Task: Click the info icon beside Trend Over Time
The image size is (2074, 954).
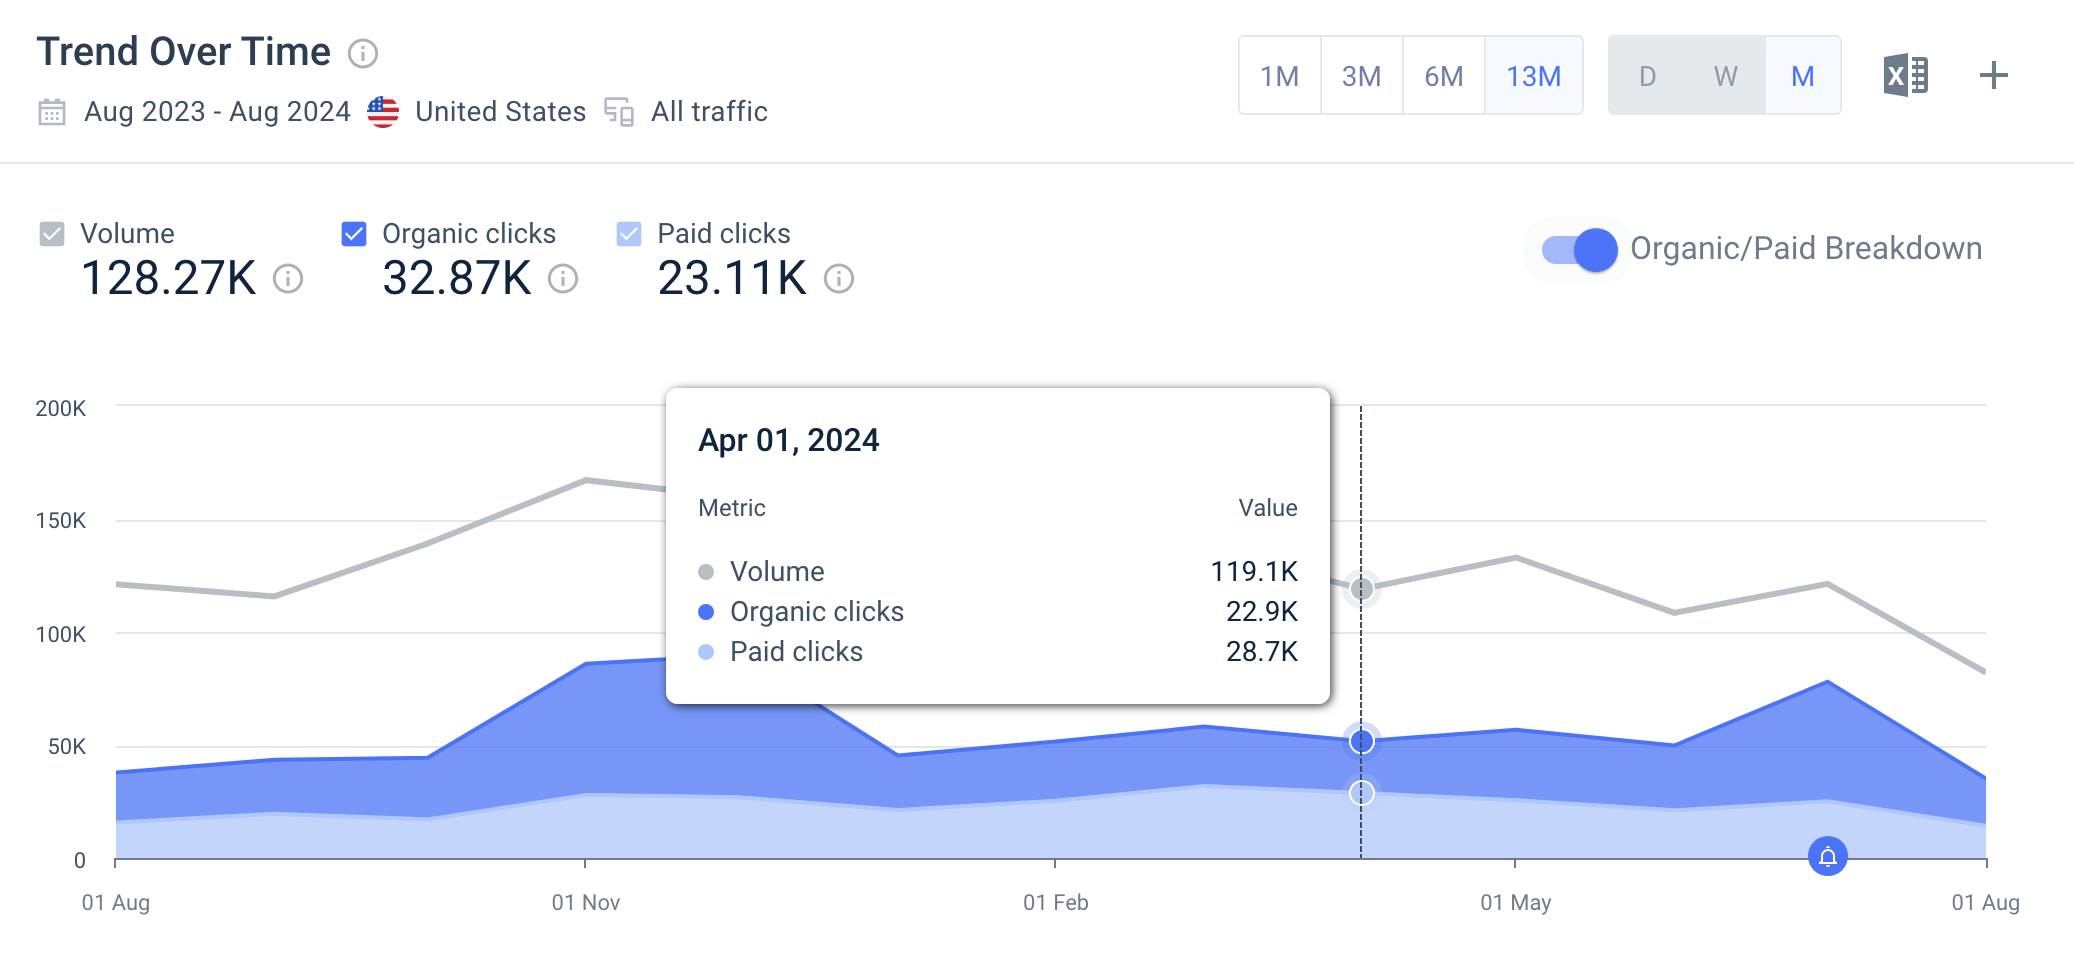Action: (363, 53)
